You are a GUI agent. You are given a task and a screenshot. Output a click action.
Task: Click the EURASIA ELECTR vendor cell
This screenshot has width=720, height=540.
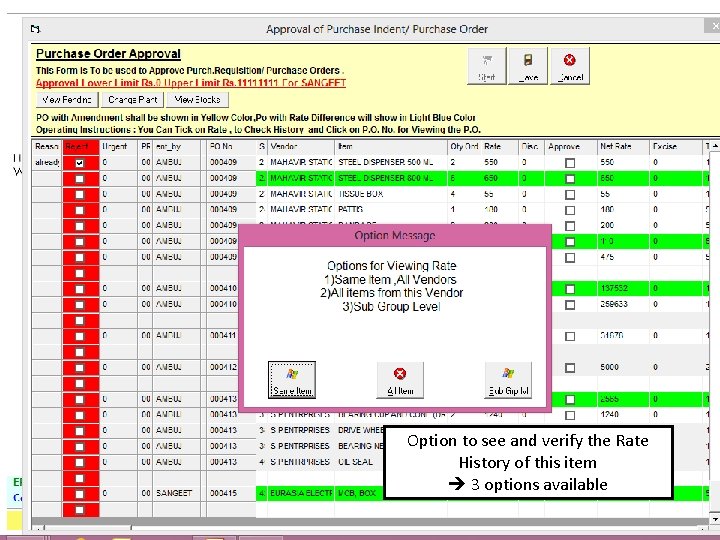(301, 493)
